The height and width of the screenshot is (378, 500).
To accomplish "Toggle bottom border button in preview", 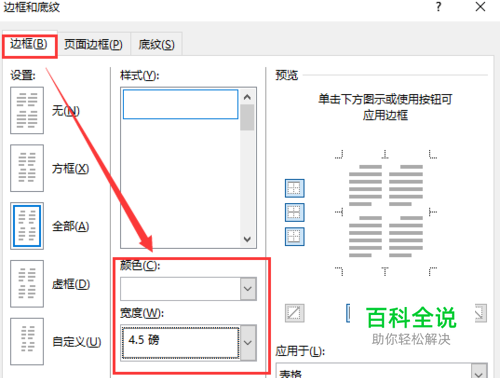I will coord(295,236).
